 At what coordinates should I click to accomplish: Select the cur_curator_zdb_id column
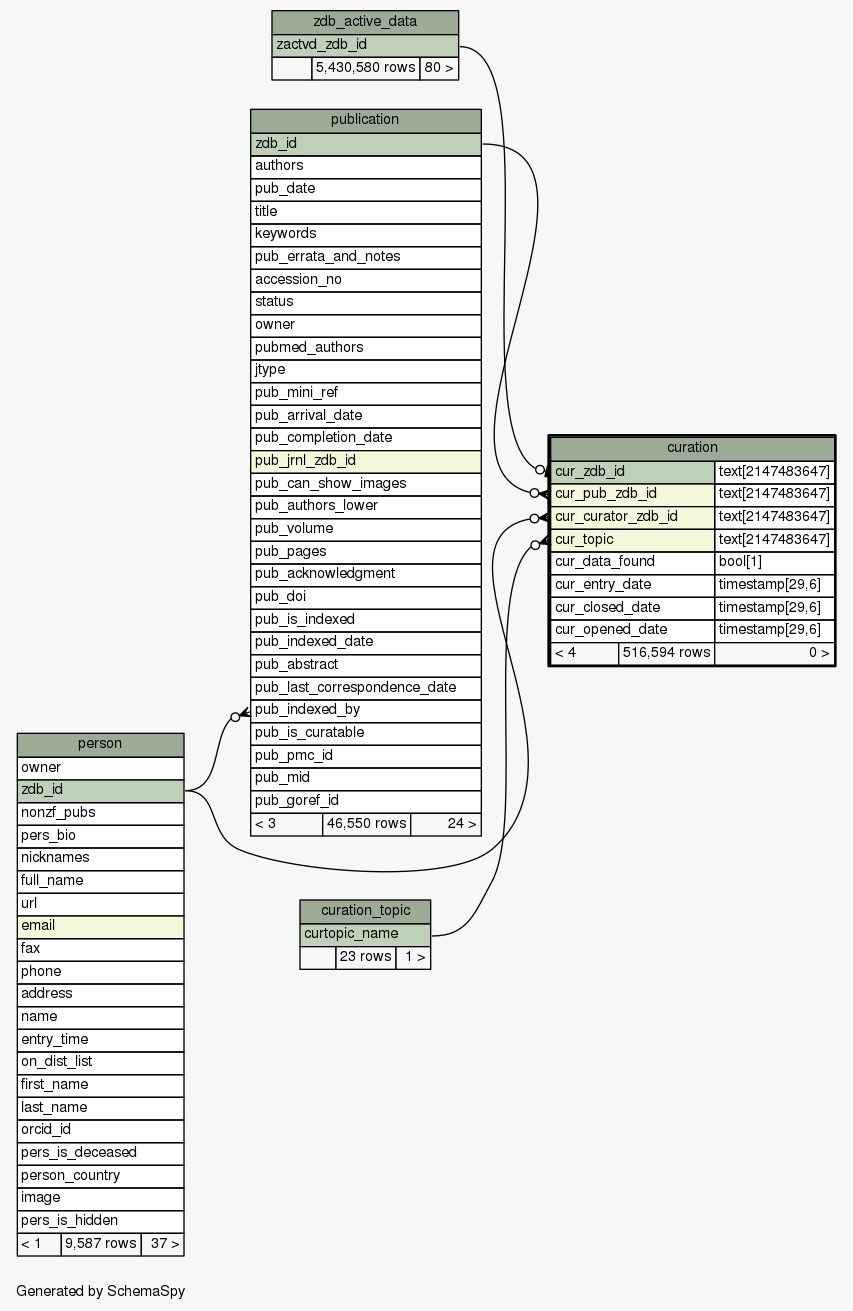click(x=633, y=517)
